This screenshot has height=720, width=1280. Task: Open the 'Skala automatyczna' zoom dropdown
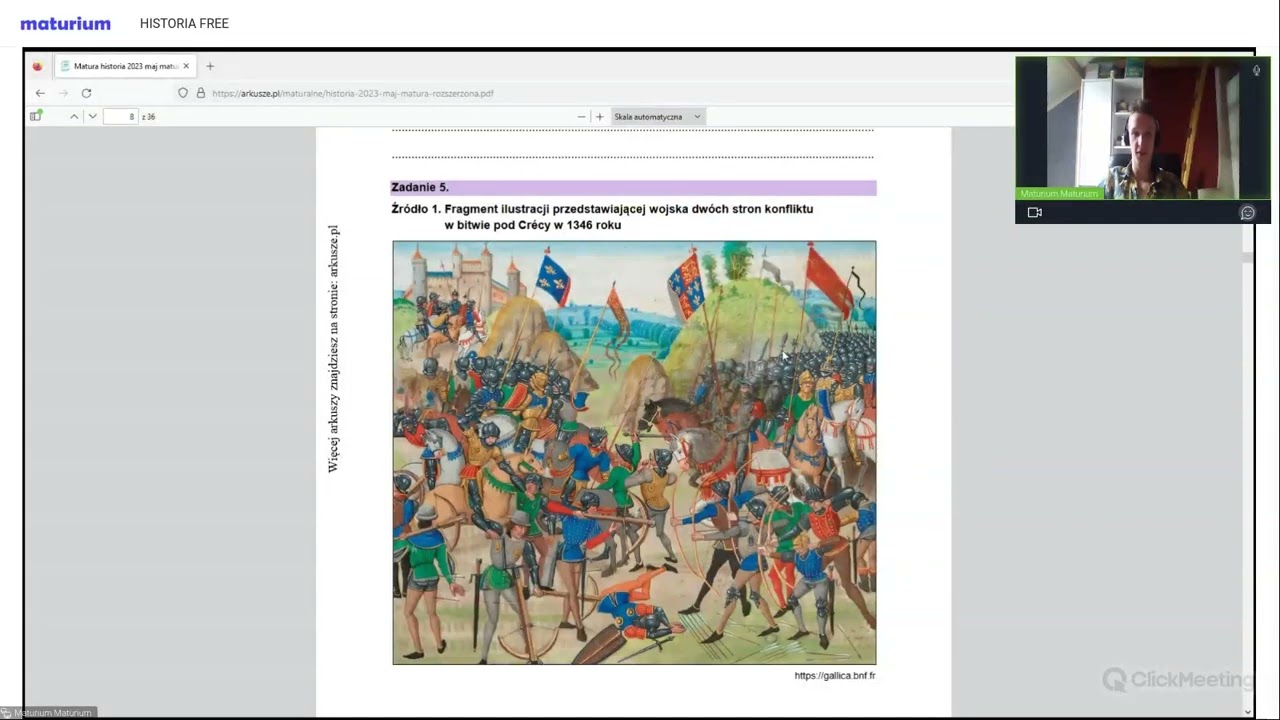pos(657,116)
